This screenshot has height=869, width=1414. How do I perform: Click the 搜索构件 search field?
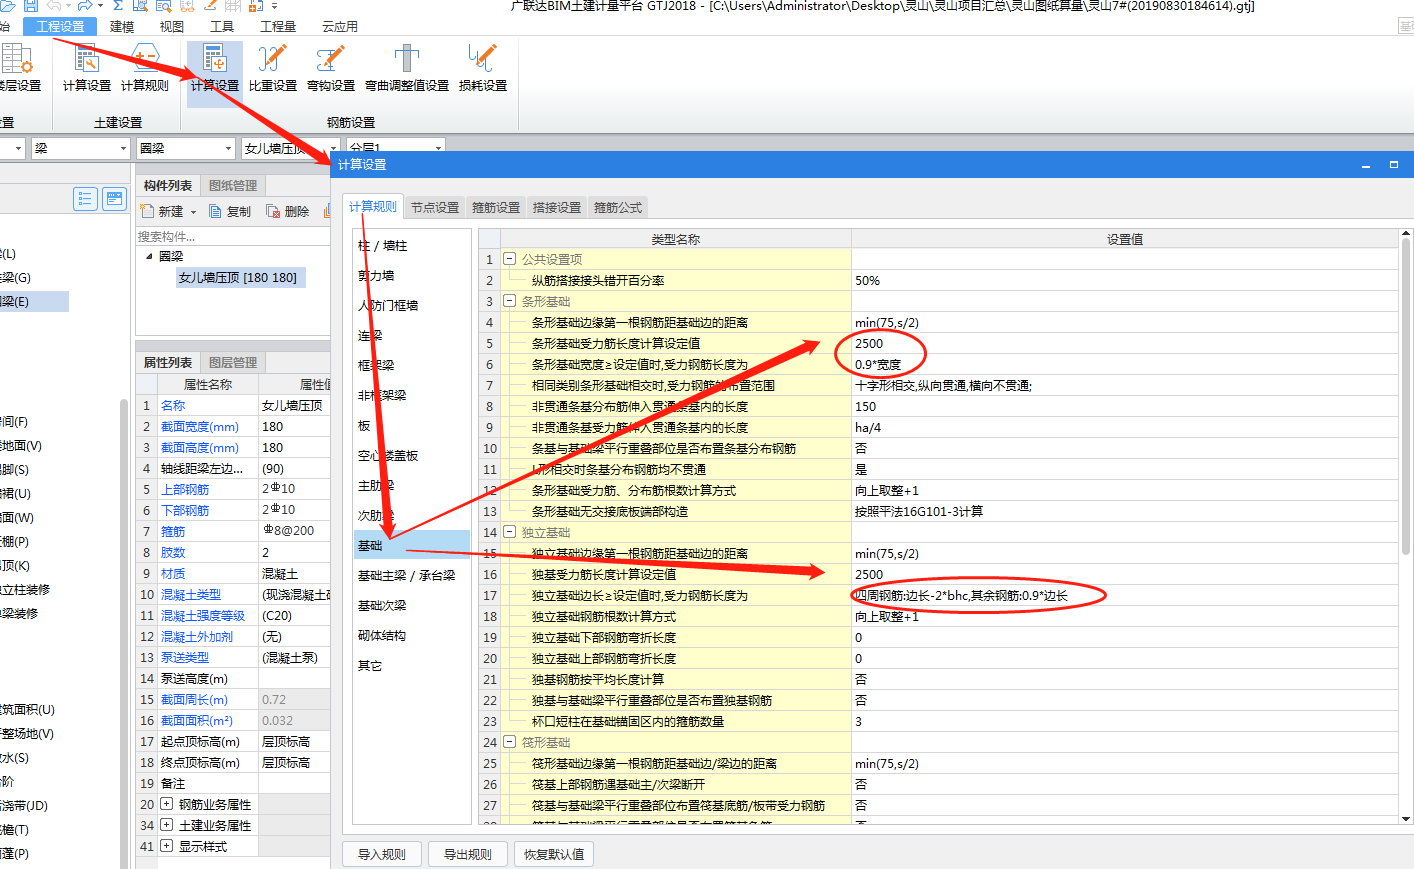coord(233,236)
